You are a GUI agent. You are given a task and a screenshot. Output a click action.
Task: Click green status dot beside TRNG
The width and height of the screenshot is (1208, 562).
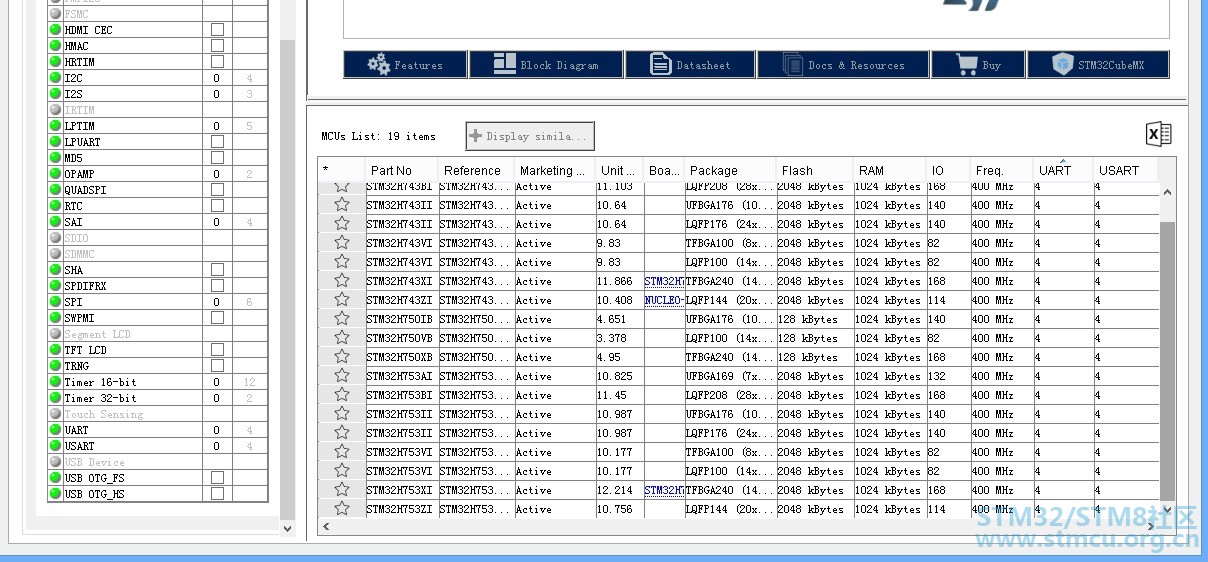pyautogui.click(x=55, y=366)
